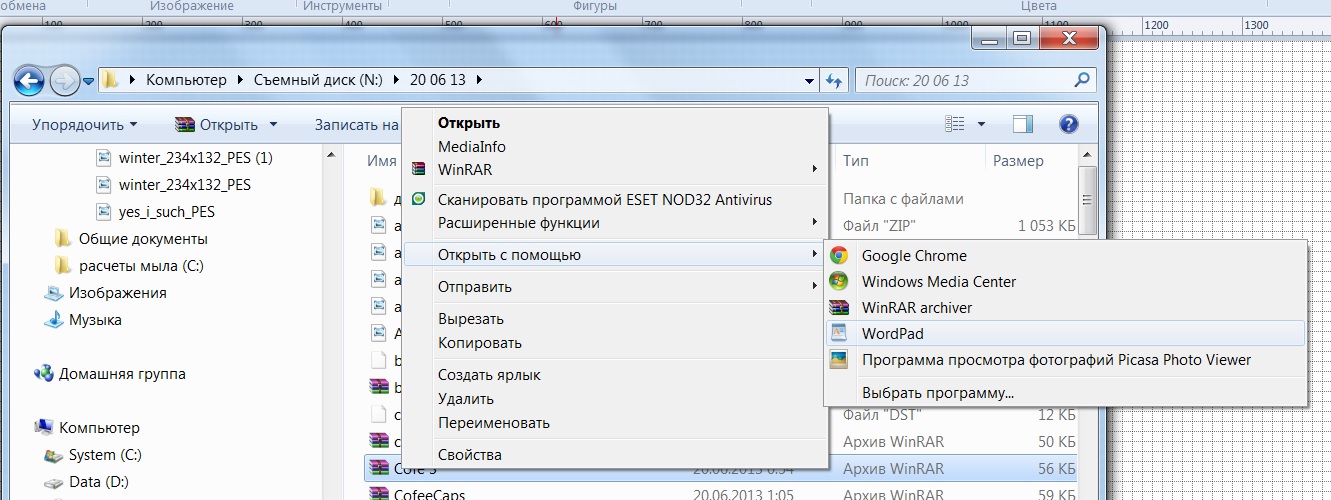
Task: Expand the view options dropdown arrow
Action: click(981, 124)
